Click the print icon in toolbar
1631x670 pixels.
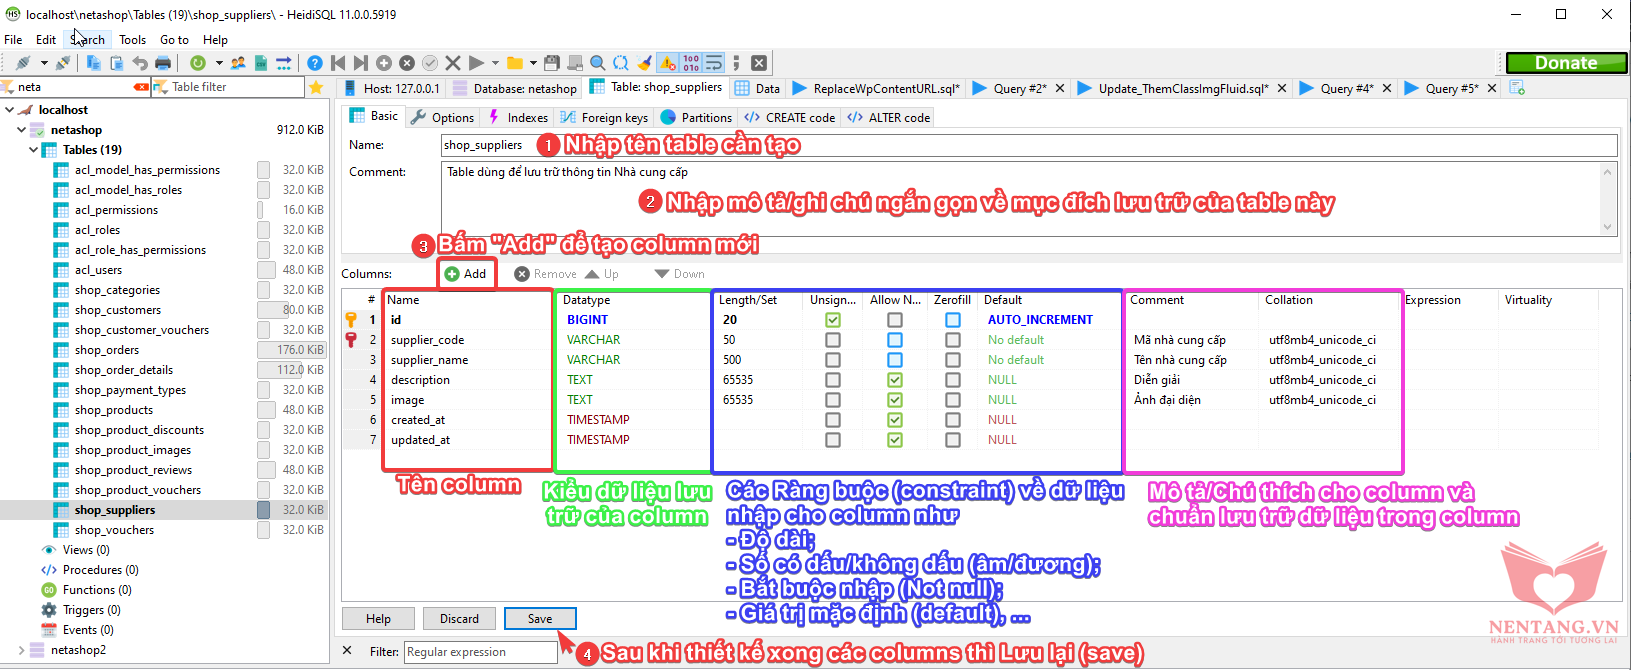pyautogui.click(x=162, y=63)
